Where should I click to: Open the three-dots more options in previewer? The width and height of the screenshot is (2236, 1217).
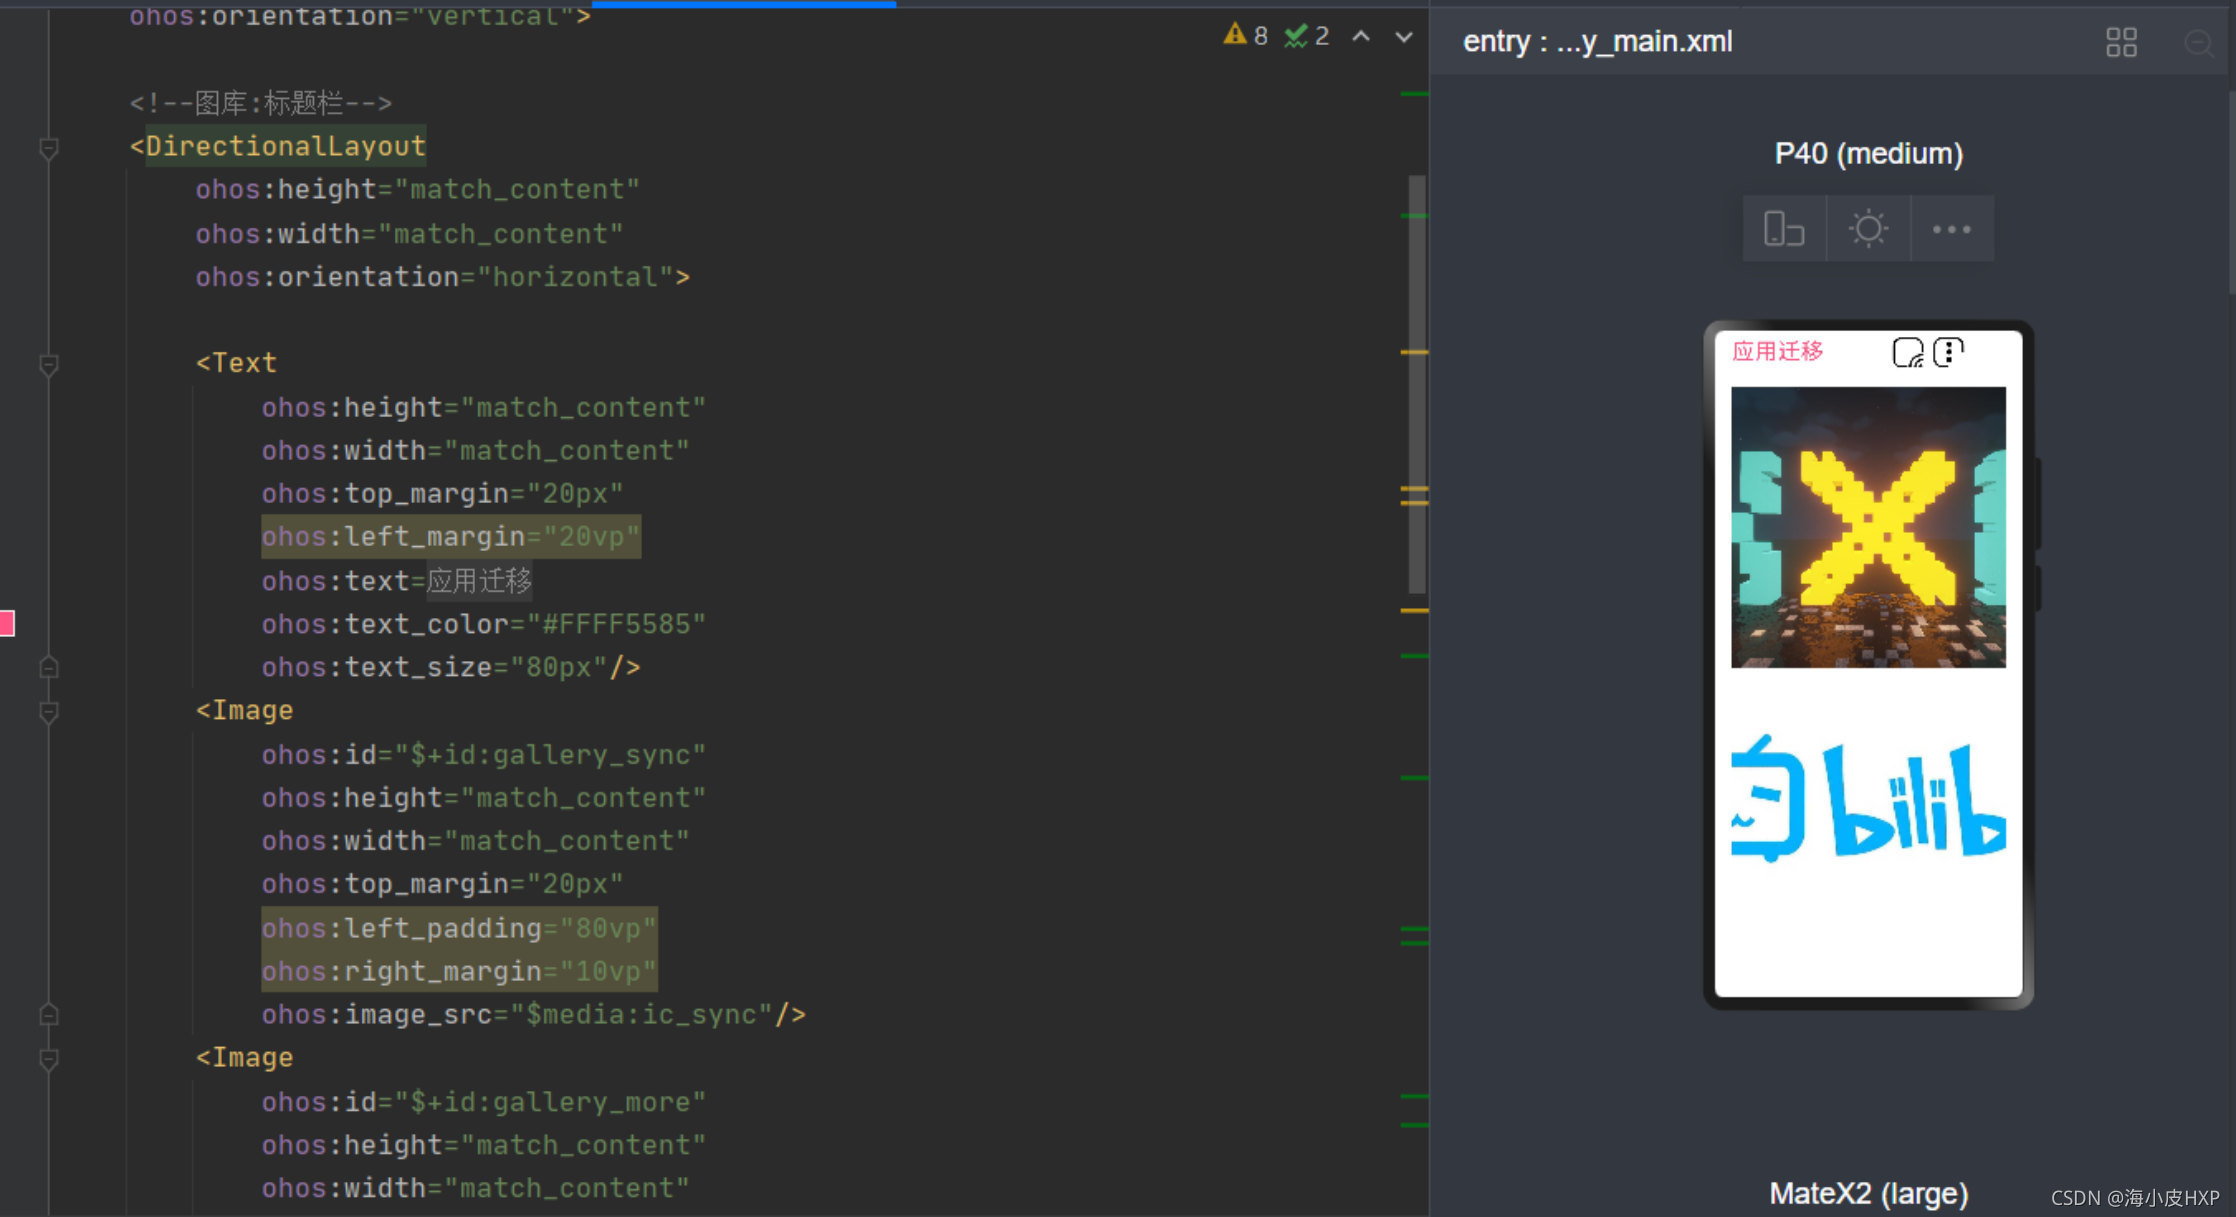tap(1952, 229)
